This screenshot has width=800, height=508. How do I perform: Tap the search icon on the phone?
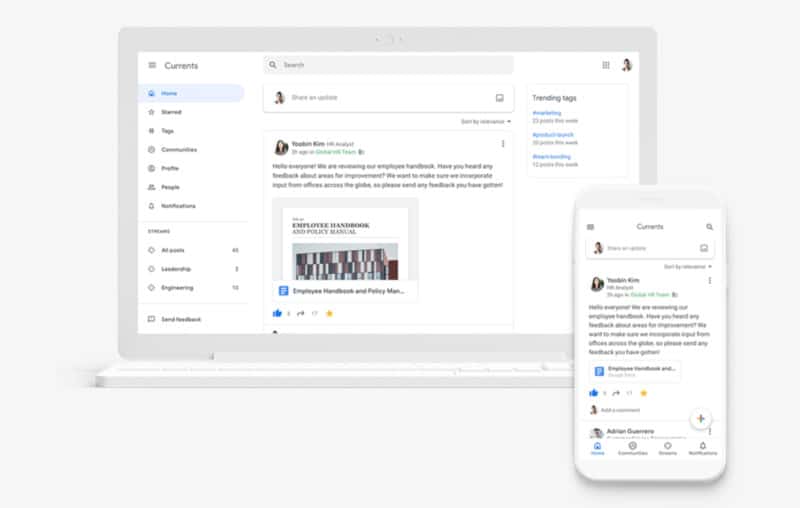pos(709,226)
